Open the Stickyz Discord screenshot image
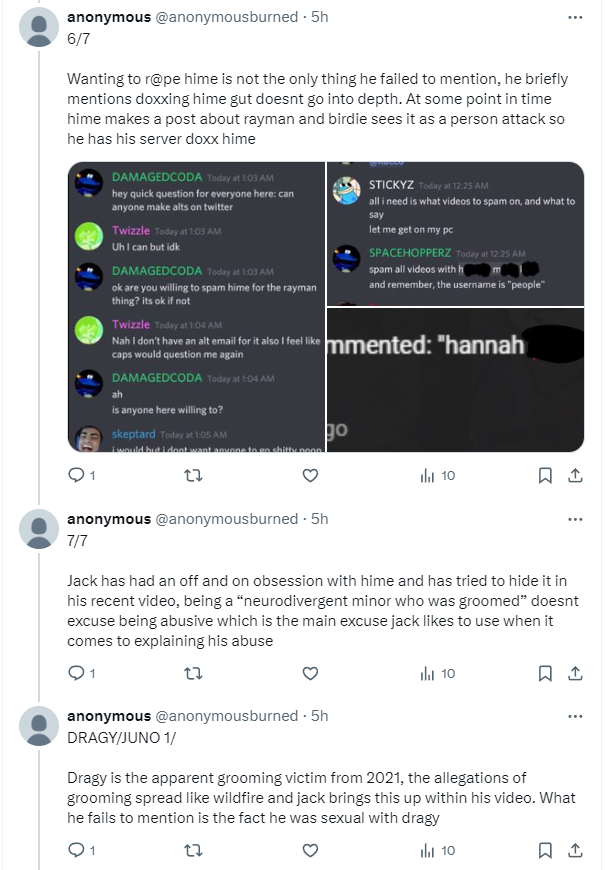This screenshot has width=605, height=870. (x=455, y=233)
